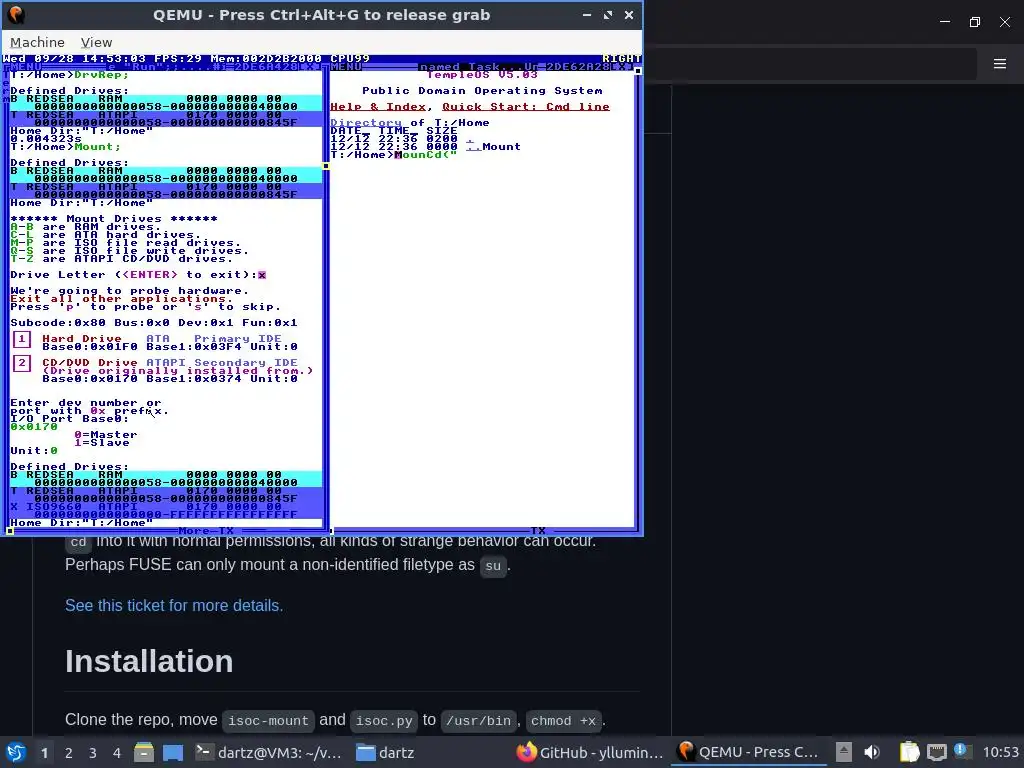Click the 10:53 taskbar clock
This screenshot has width=1024, height=768.
point(1000,752)
